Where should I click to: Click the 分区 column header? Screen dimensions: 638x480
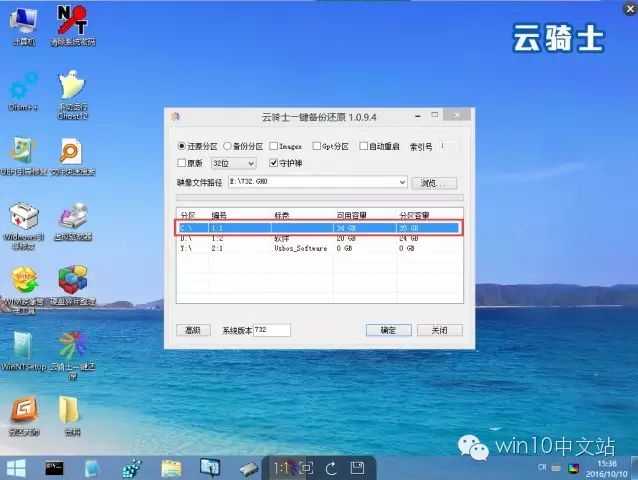[x=188, y=215]
